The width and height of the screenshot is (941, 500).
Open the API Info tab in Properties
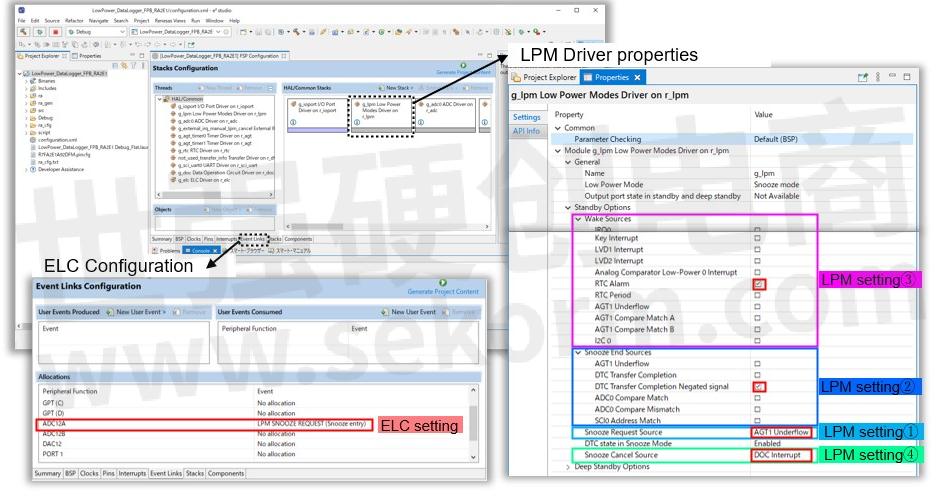click(526, 131)
